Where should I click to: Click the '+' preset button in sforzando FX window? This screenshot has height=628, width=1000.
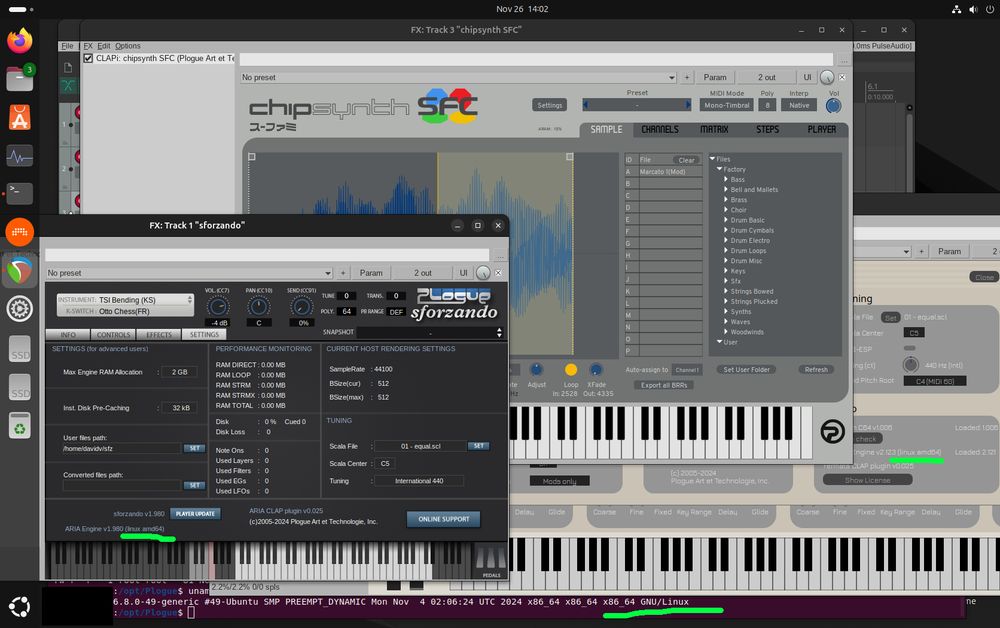coord(343,273)
